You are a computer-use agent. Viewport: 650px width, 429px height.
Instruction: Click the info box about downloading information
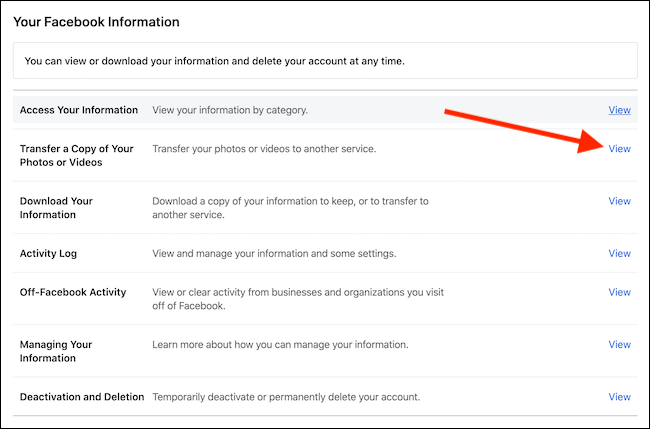coord(325,62)
